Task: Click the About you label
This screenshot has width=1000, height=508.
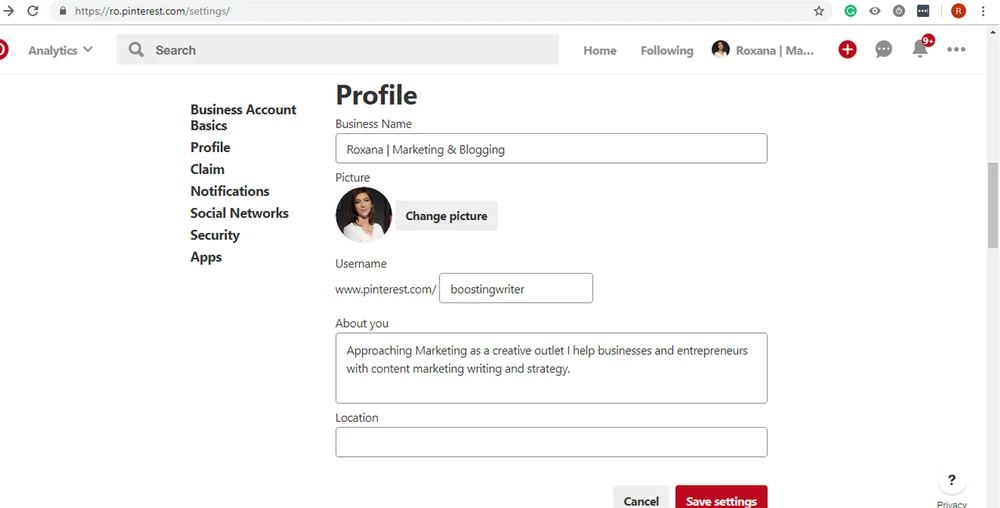Action: pos(362,323)
